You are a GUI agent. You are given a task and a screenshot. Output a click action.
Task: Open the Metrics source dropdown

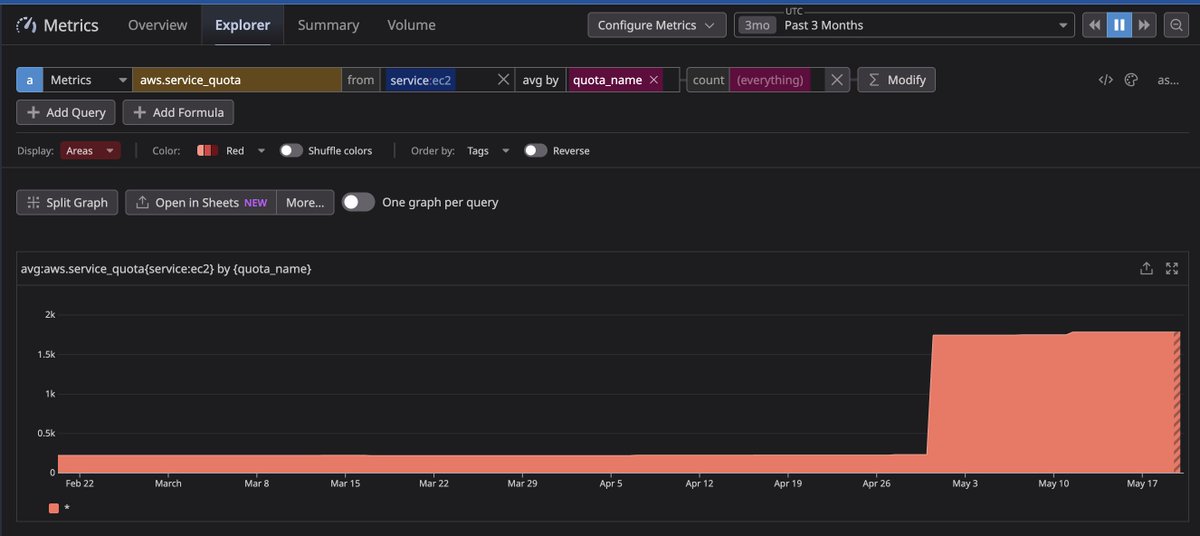pos(87,80)
